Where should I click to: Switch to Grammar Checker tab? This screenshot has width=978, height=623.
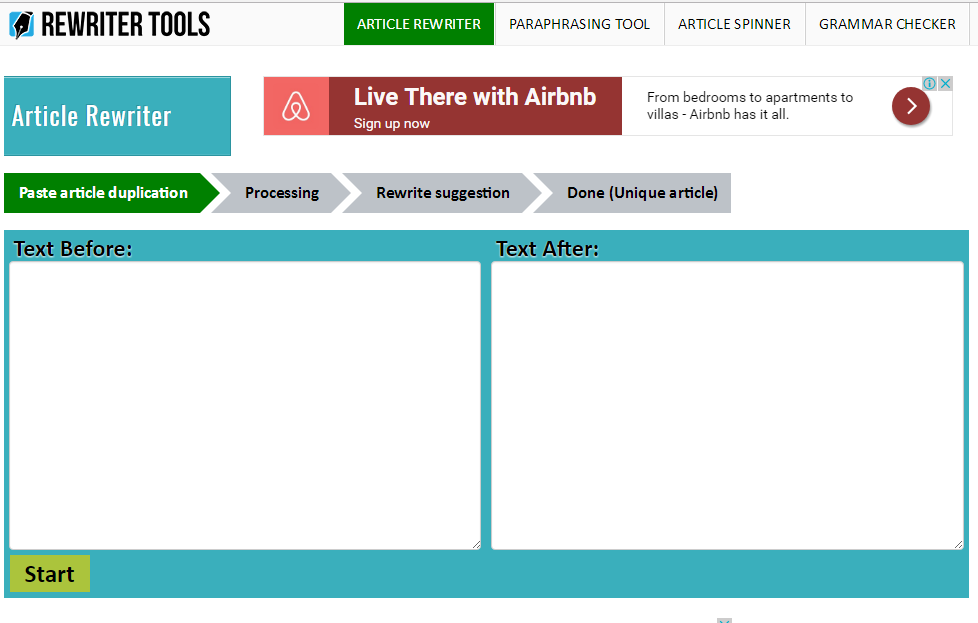click(887, 24)
